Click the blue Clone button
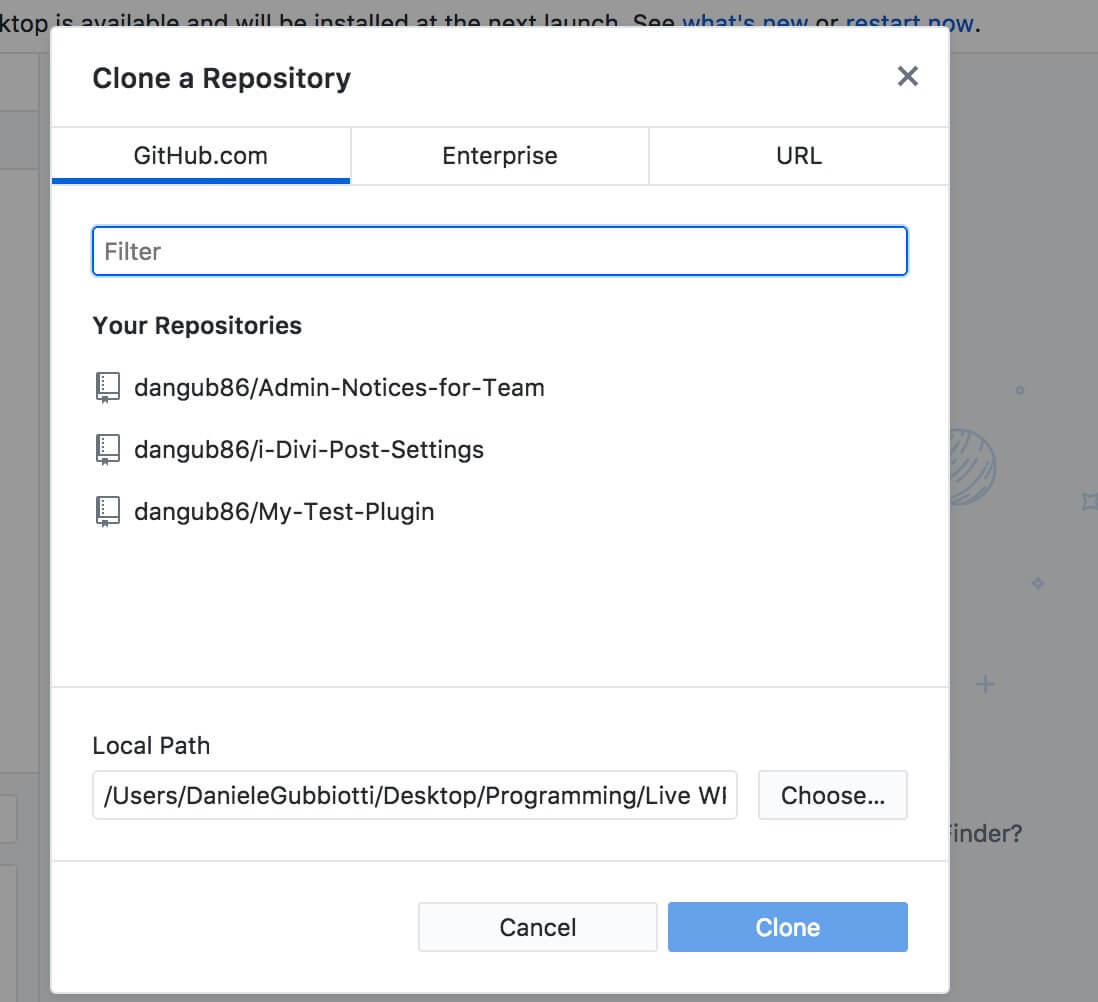Screen dimensions: 1098x1002 (788, 927)
